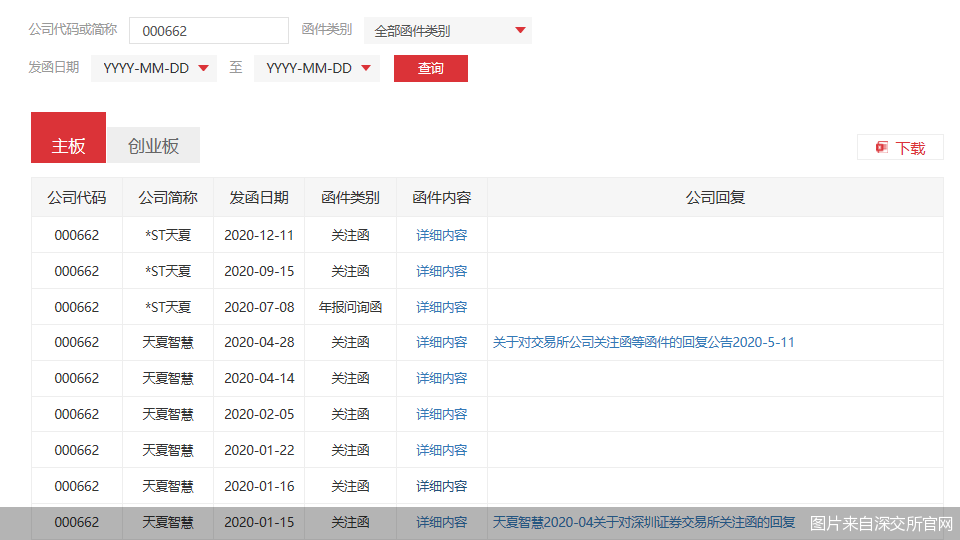
Task: Click *ST天夏 in the 2020-12-11 row
Action: pyautogui.click(x=168, y=235)
